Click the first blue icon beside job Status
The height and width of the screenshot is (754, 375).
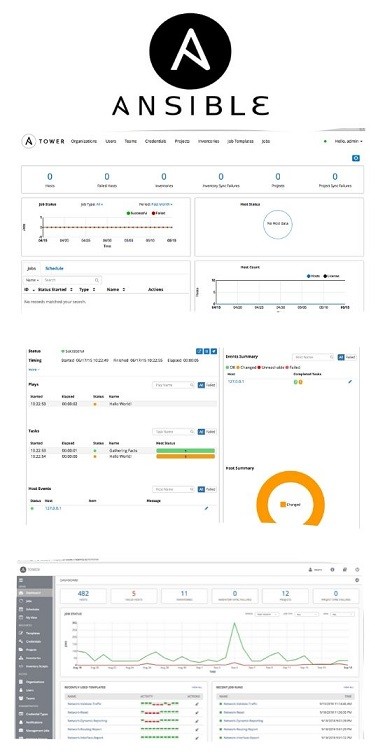click(x=199, y=351)
